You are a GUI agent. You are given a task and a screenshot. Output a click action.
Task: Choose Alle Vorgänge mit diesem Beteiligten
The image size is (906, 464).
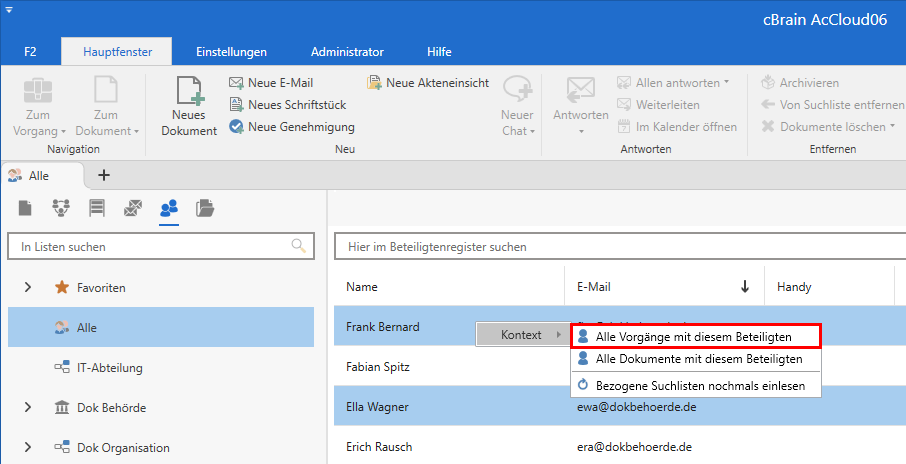coord(693,338)
